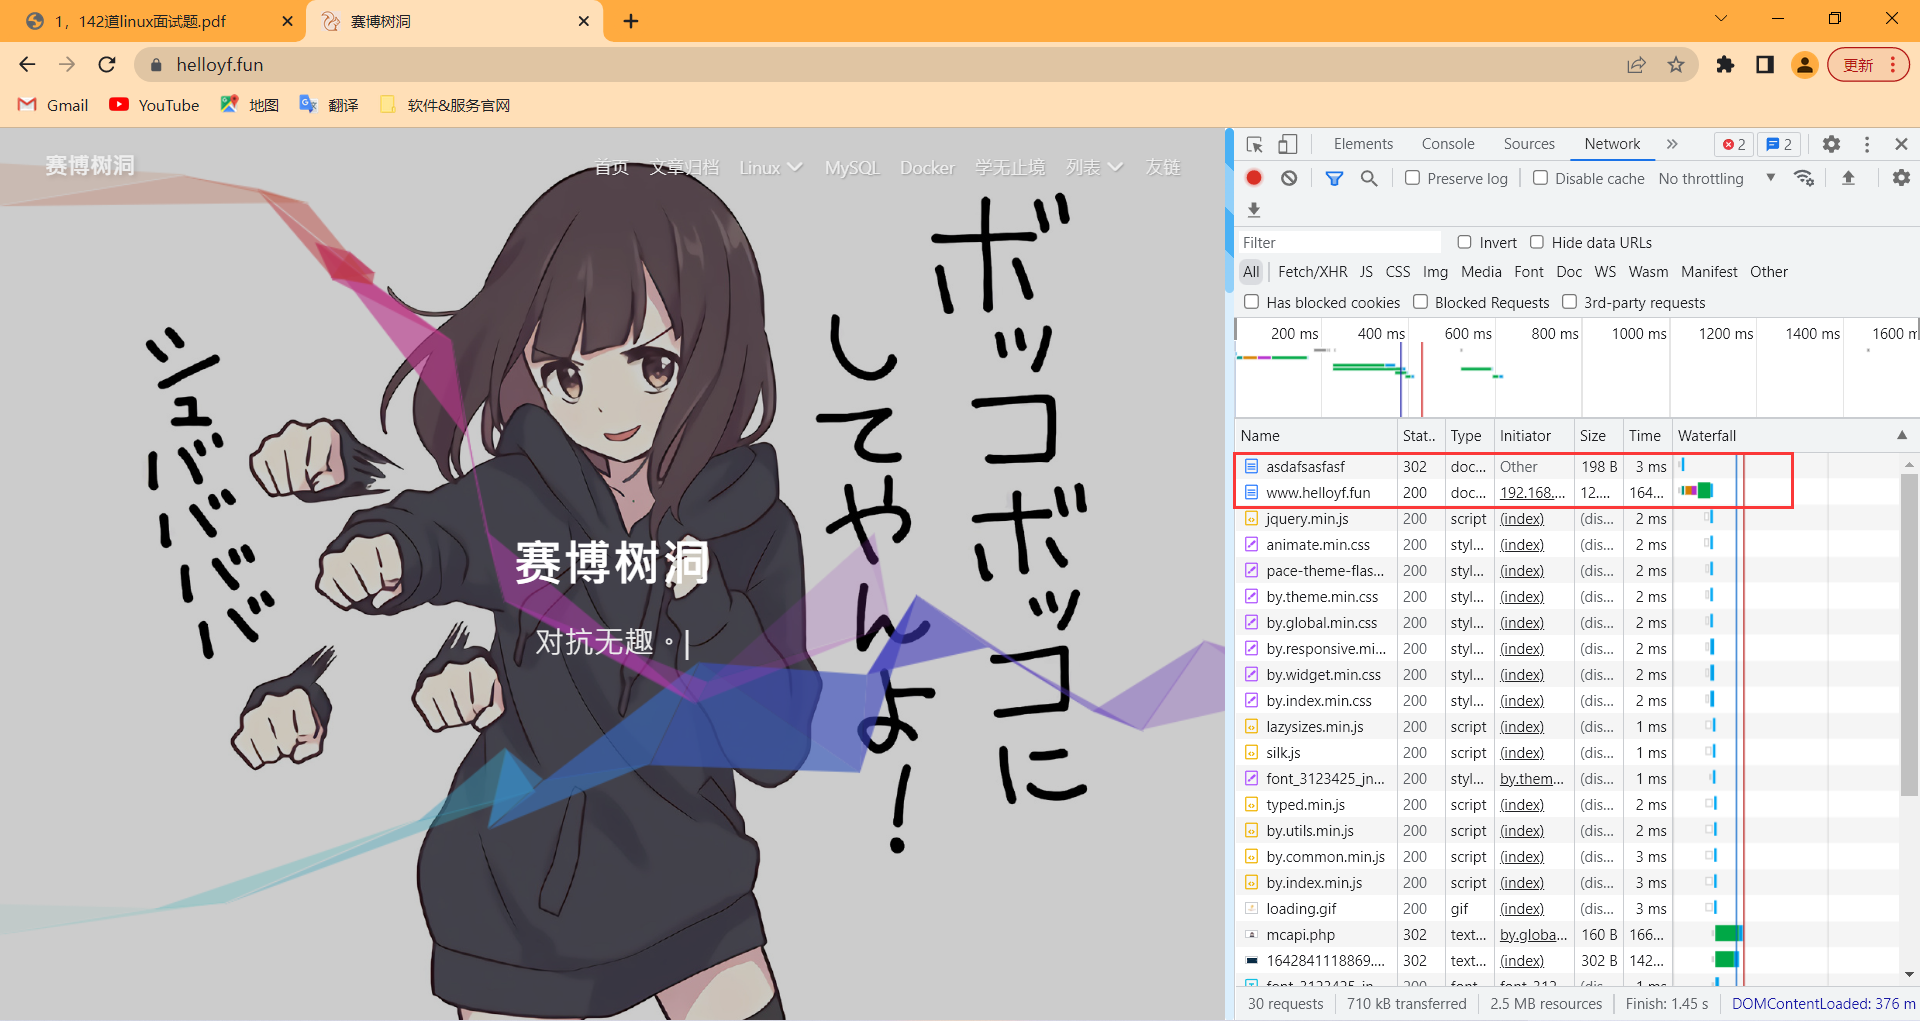Open the Docker link in site navigation
The width and height of the screenshot is (1920, 1021).
927,167
